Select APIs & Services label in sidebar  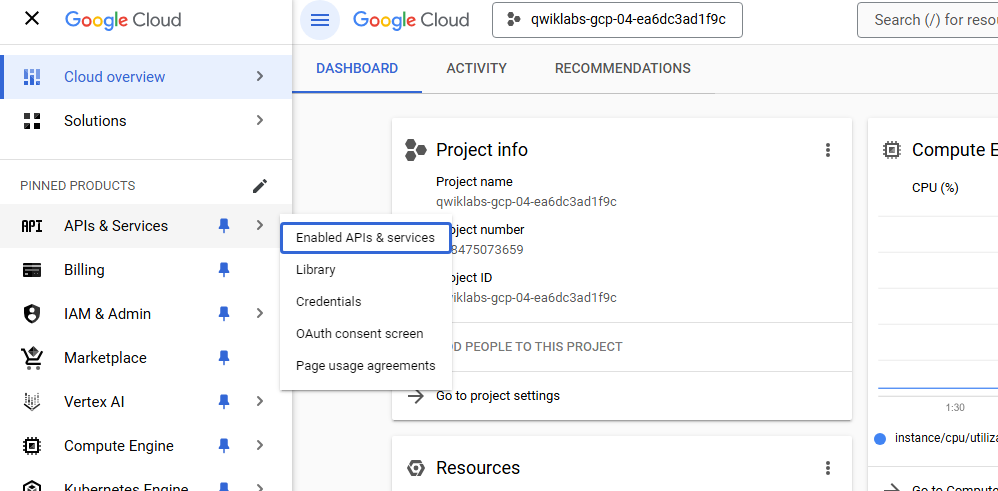[116, 226]
